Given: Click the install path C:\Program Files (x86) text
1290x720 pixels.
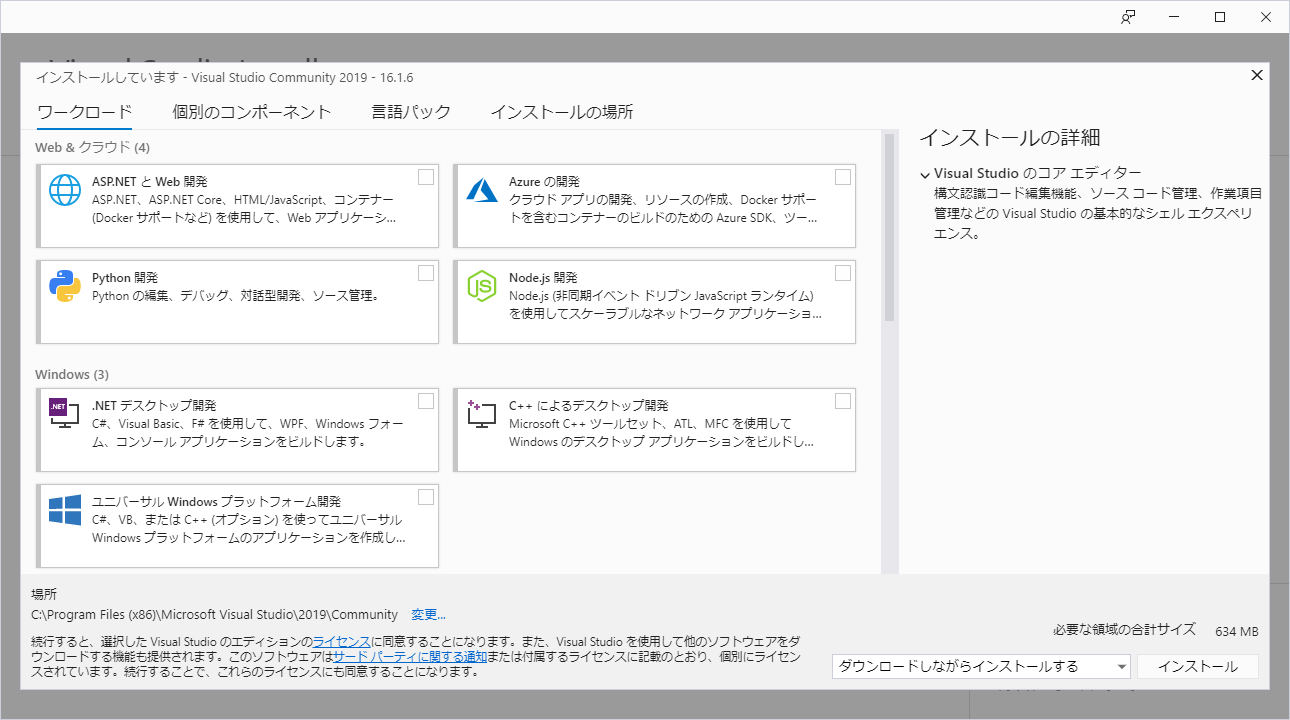Looking at the screenshot, I should (x=214, y=614).
